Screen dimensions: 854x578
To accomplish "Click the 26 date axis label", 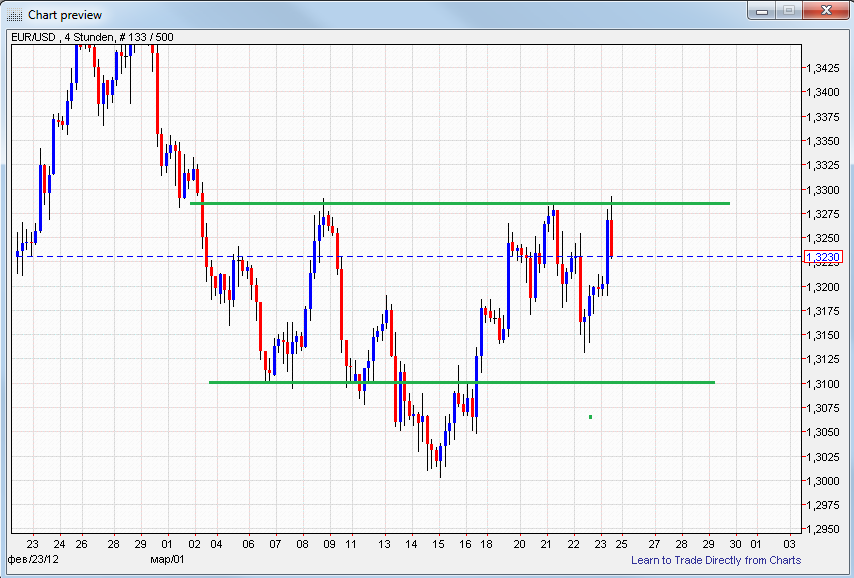I will [82, 544].
